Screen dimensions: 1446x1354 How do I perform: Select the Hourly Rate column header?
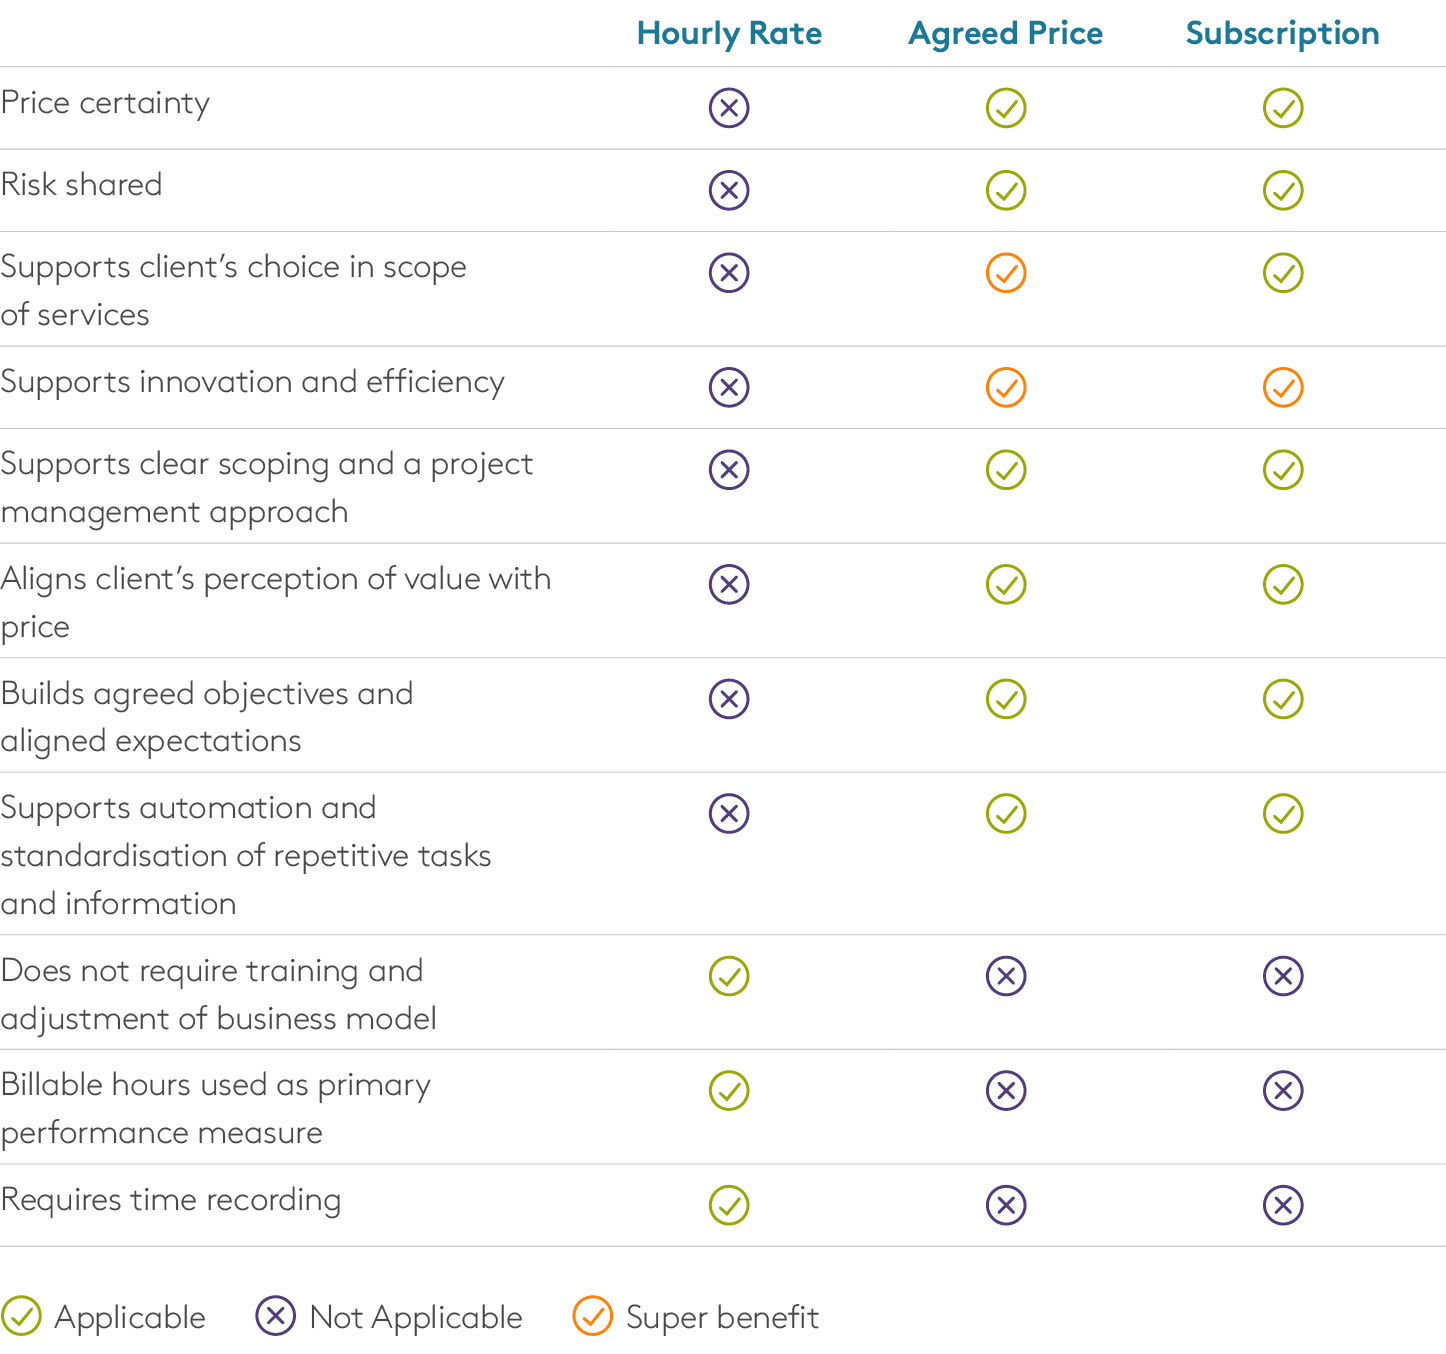[x=729, y=33]
